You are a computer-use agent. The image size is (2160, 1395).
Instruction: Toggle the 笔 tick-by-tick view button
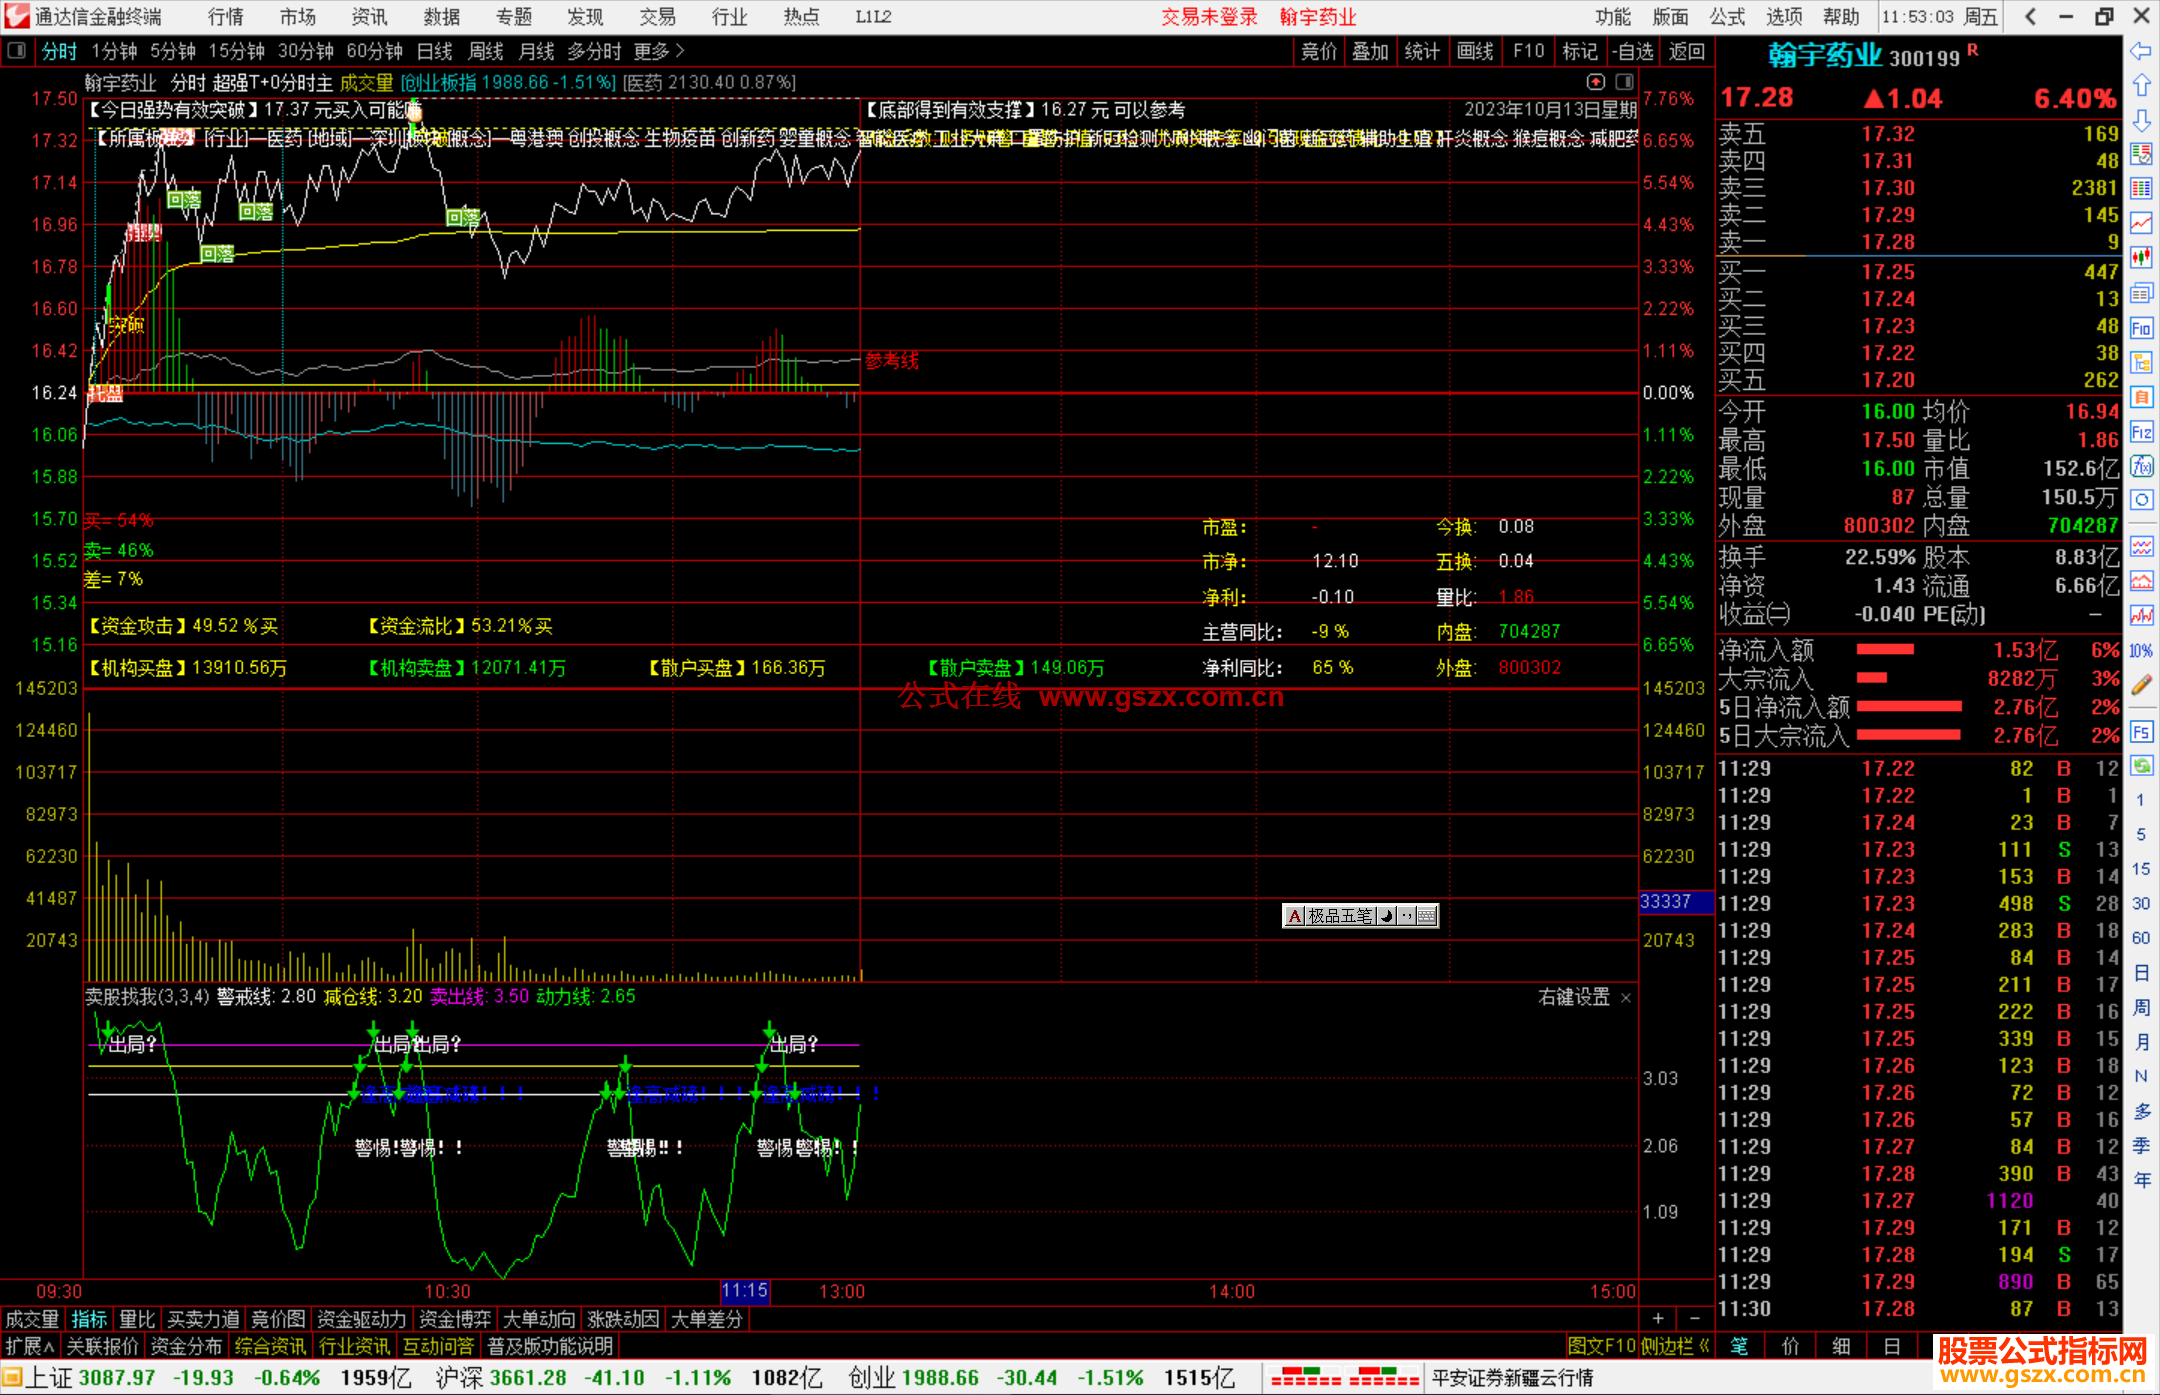click(1740, 1346)
